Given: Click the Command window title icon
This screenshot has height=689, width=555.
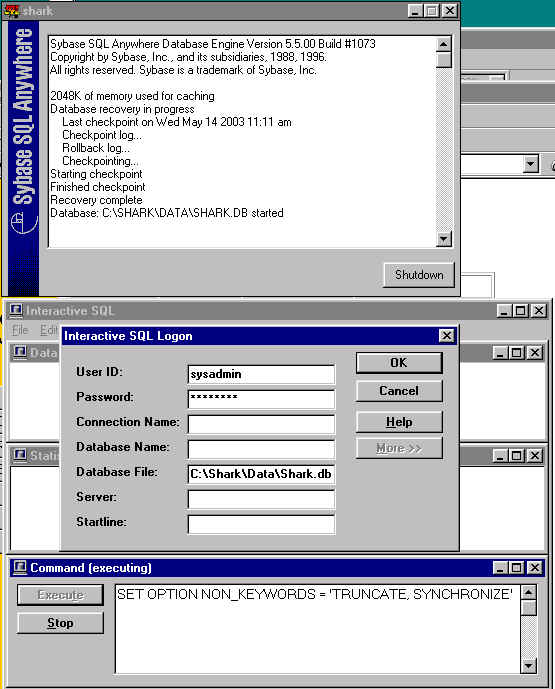Looking at the screenshot, I should pos(20,568).
